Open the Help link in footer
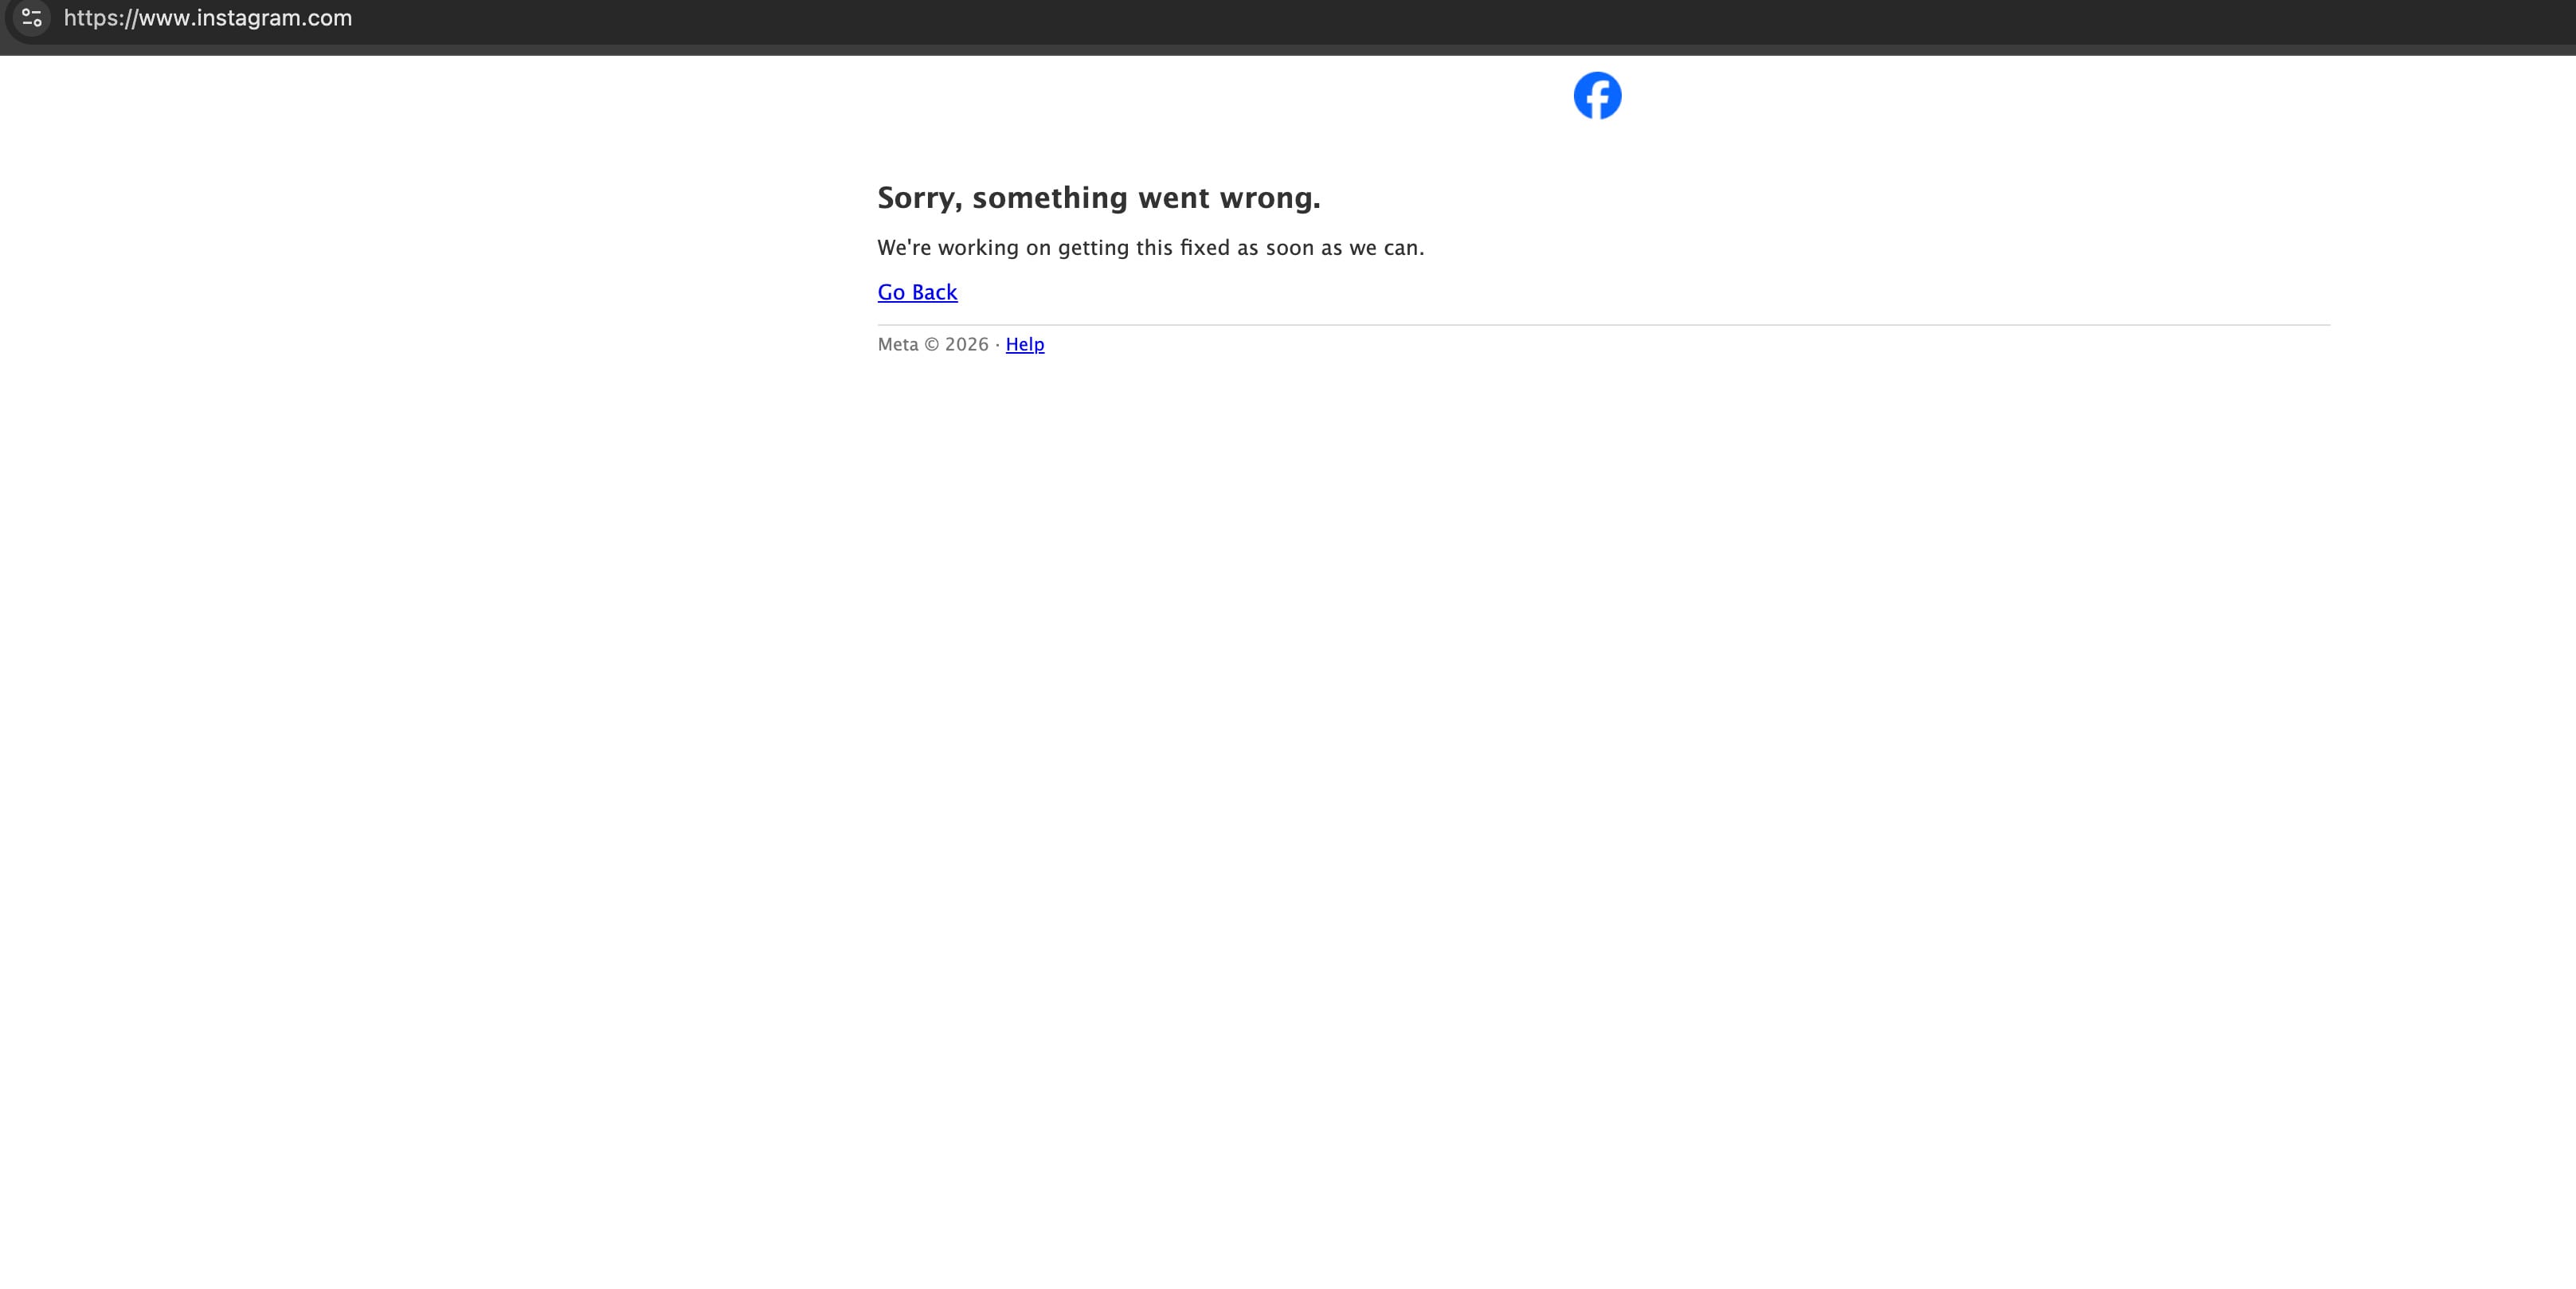The width and height of the screenshot is (2576, 1289). (x=1024, y=344)
